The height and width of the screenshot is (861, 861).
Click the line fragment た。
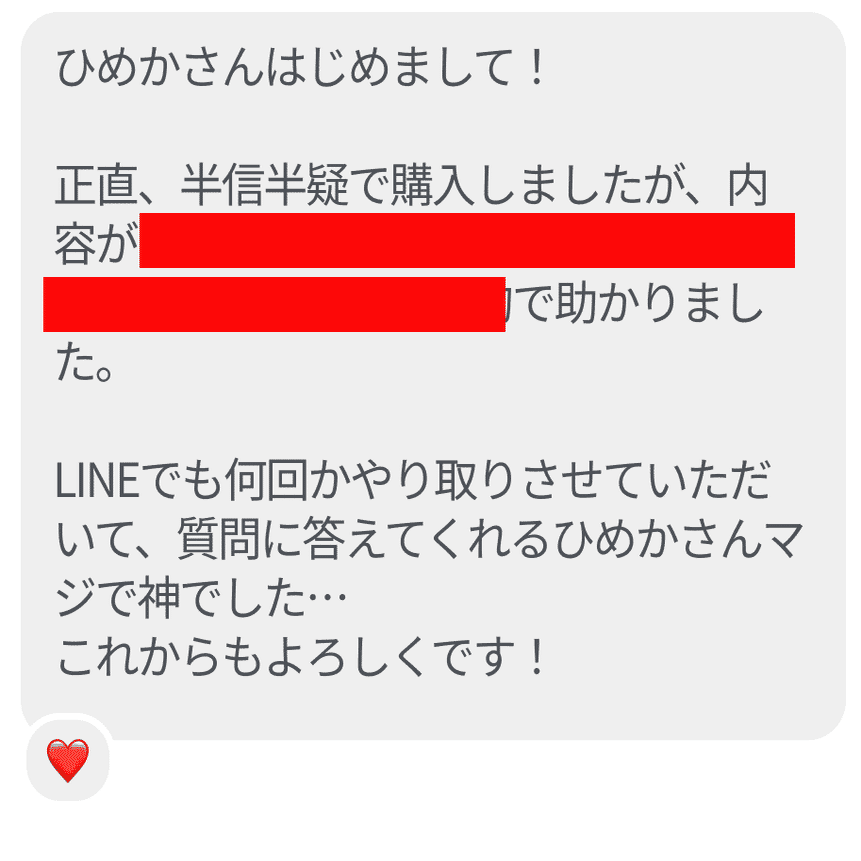click(x=85, y=363)
